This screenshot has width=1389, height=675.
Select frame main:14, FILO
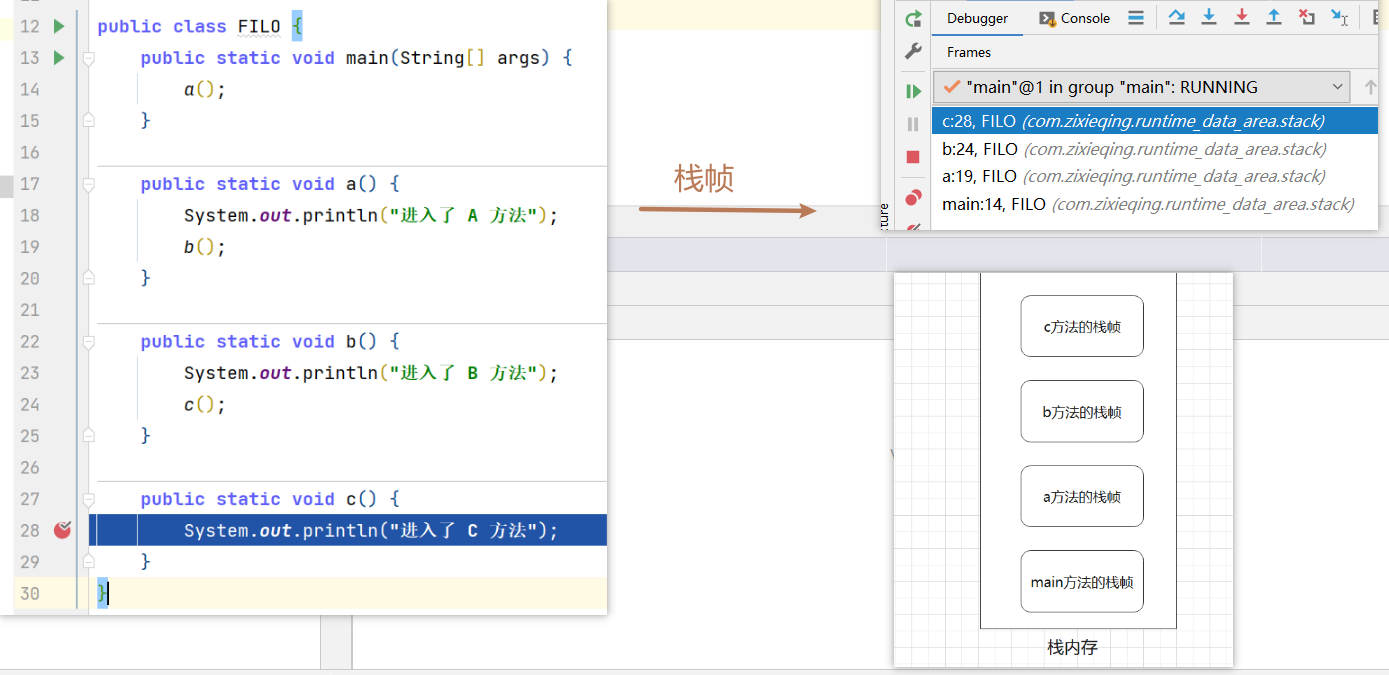click(1155, 204)
